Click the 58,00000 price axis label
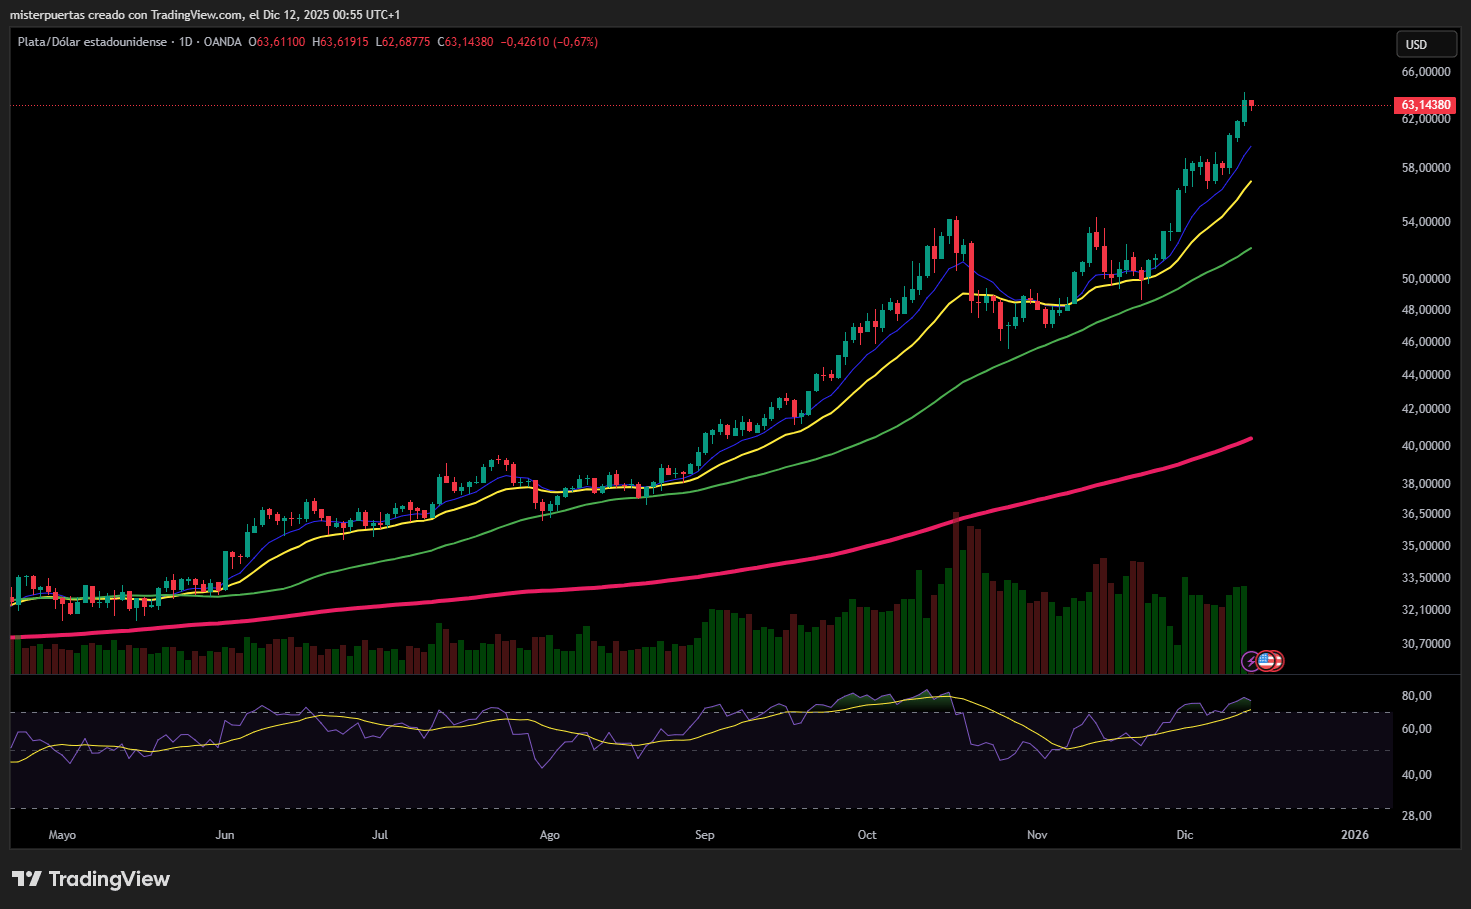This screenshot has height=909, width=1471. [1426, 168]
